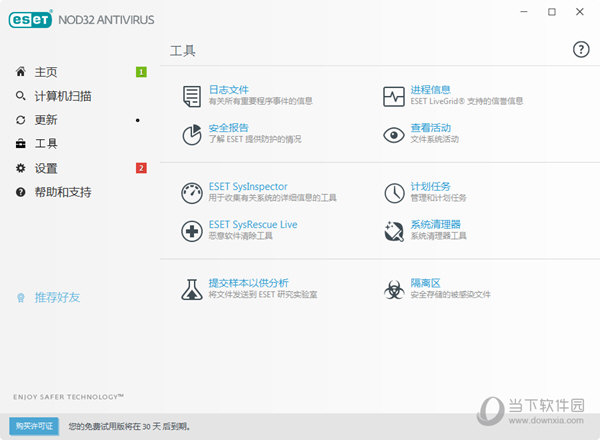The image size is (600, 440).
Task: Click the SysRescue Live plus icon
Action: [x=192, y=231]
